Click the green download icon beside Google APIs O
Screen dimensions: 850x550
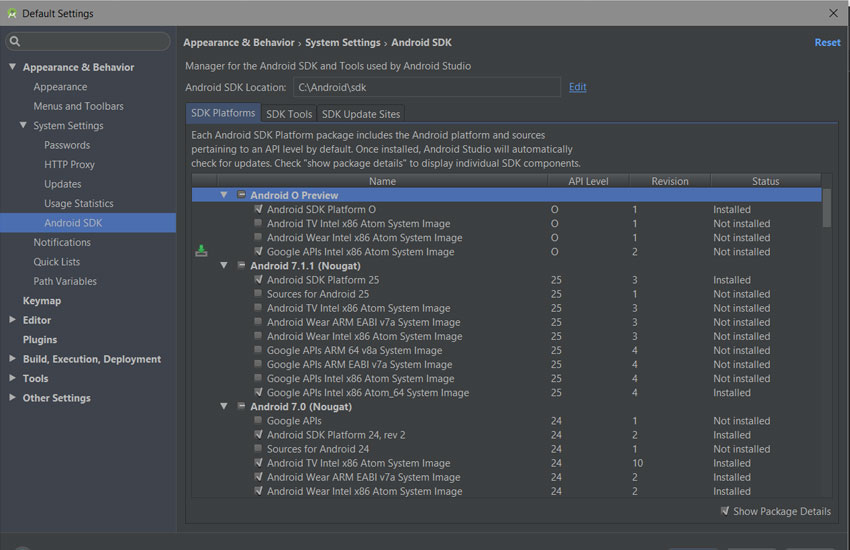click(201, 250)
